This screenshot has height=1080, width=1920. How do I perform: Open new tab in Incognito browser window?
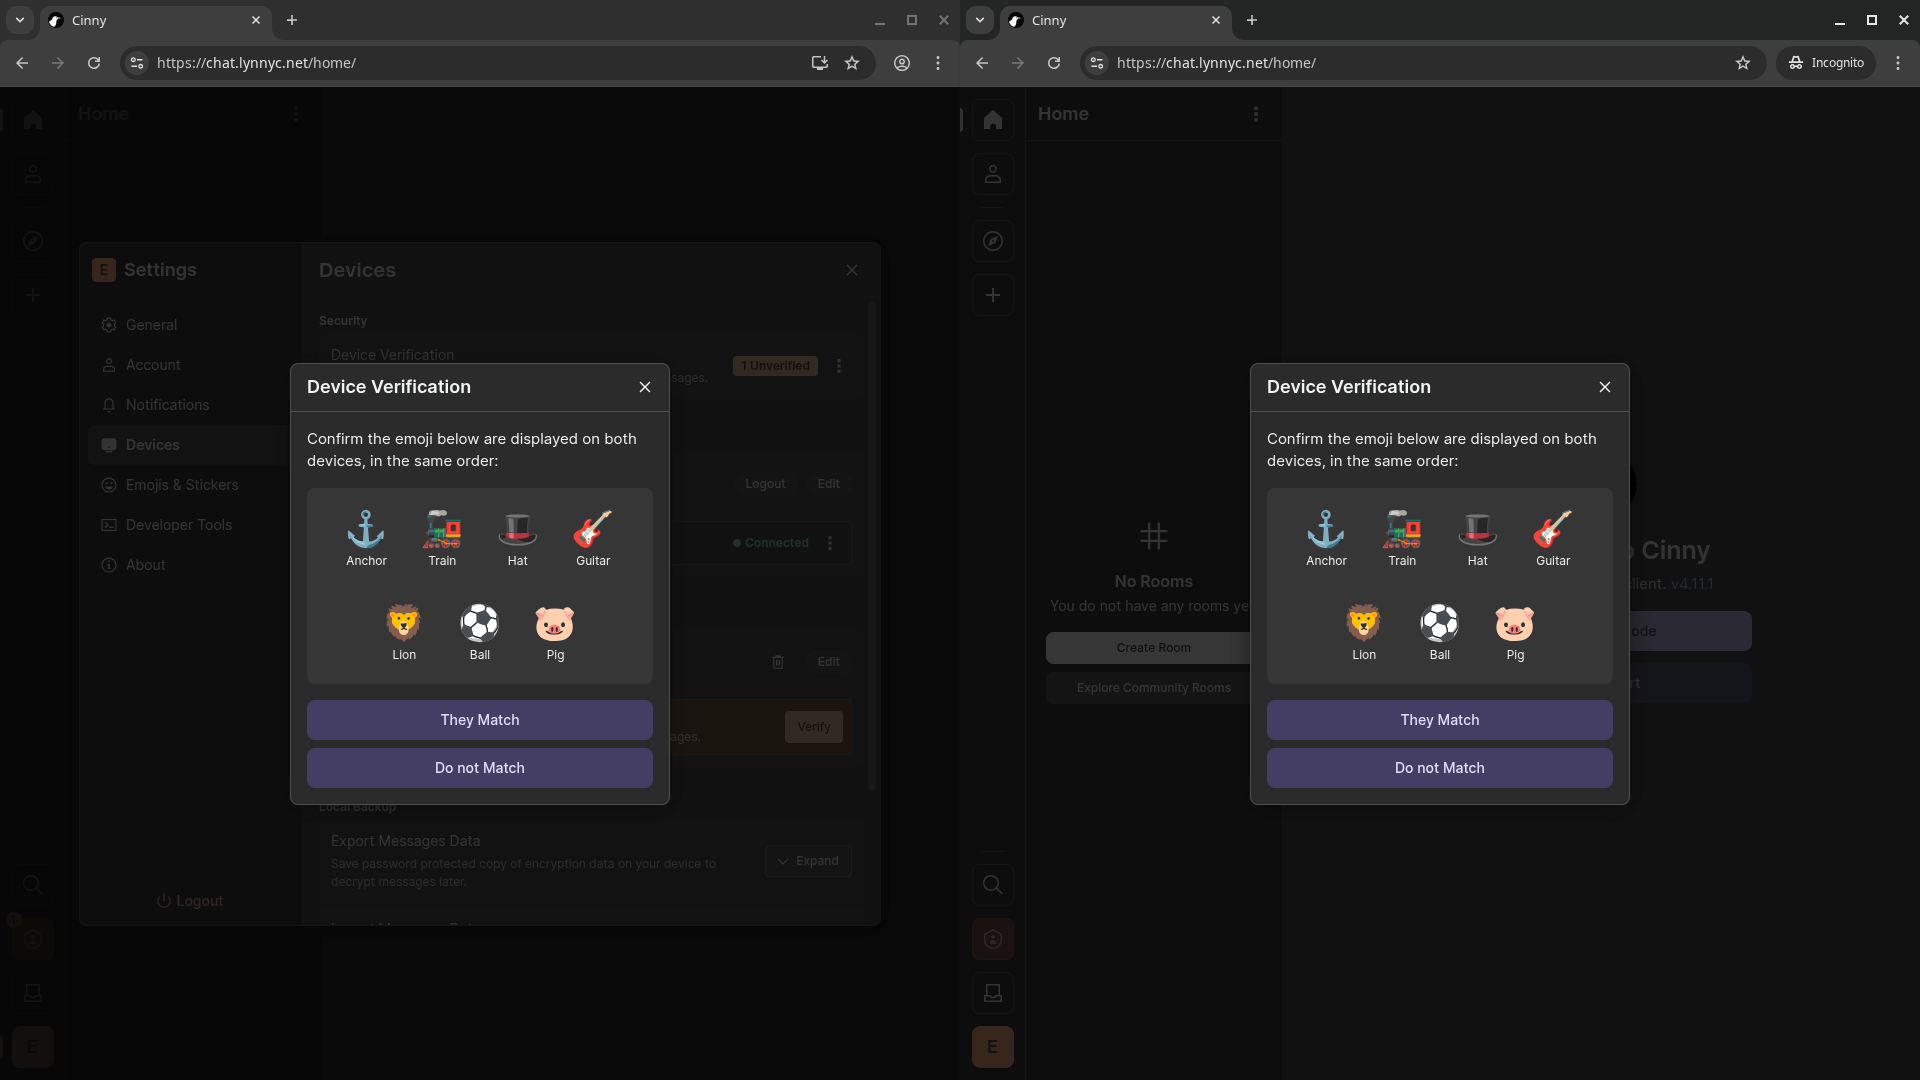coord(1252,20)
